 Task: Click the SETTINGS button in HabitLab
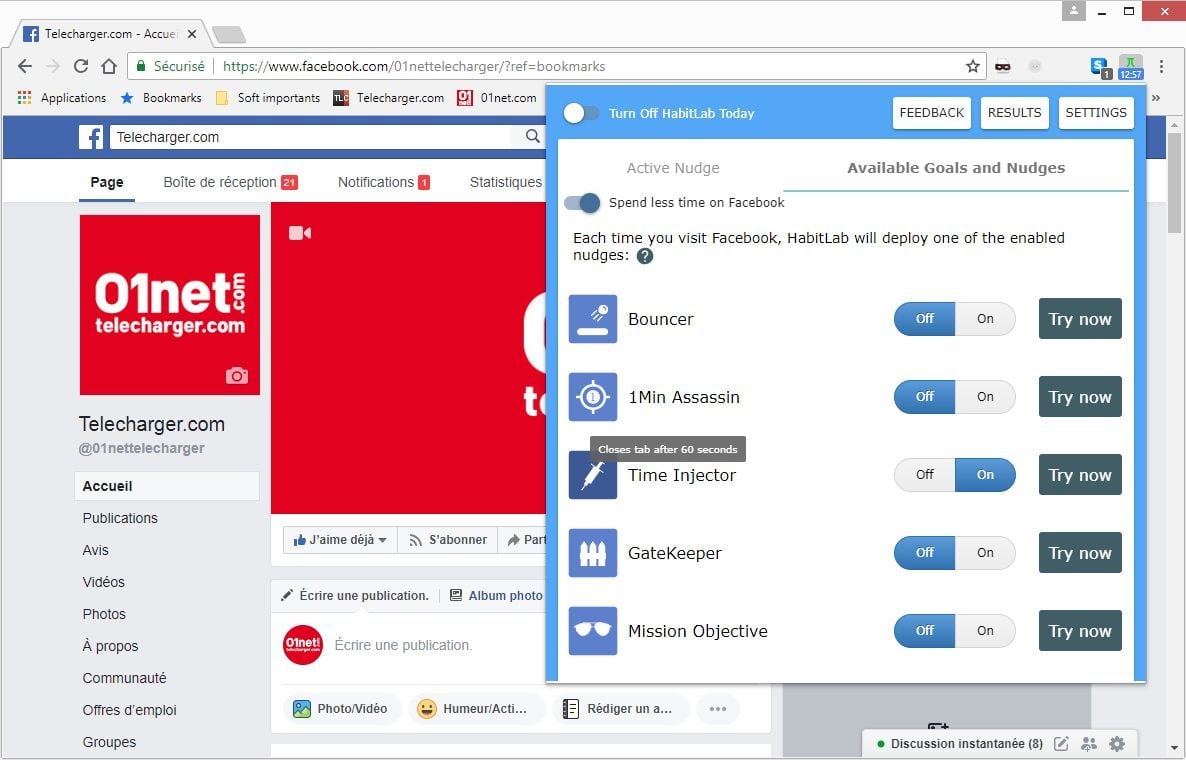point(1095,113)
